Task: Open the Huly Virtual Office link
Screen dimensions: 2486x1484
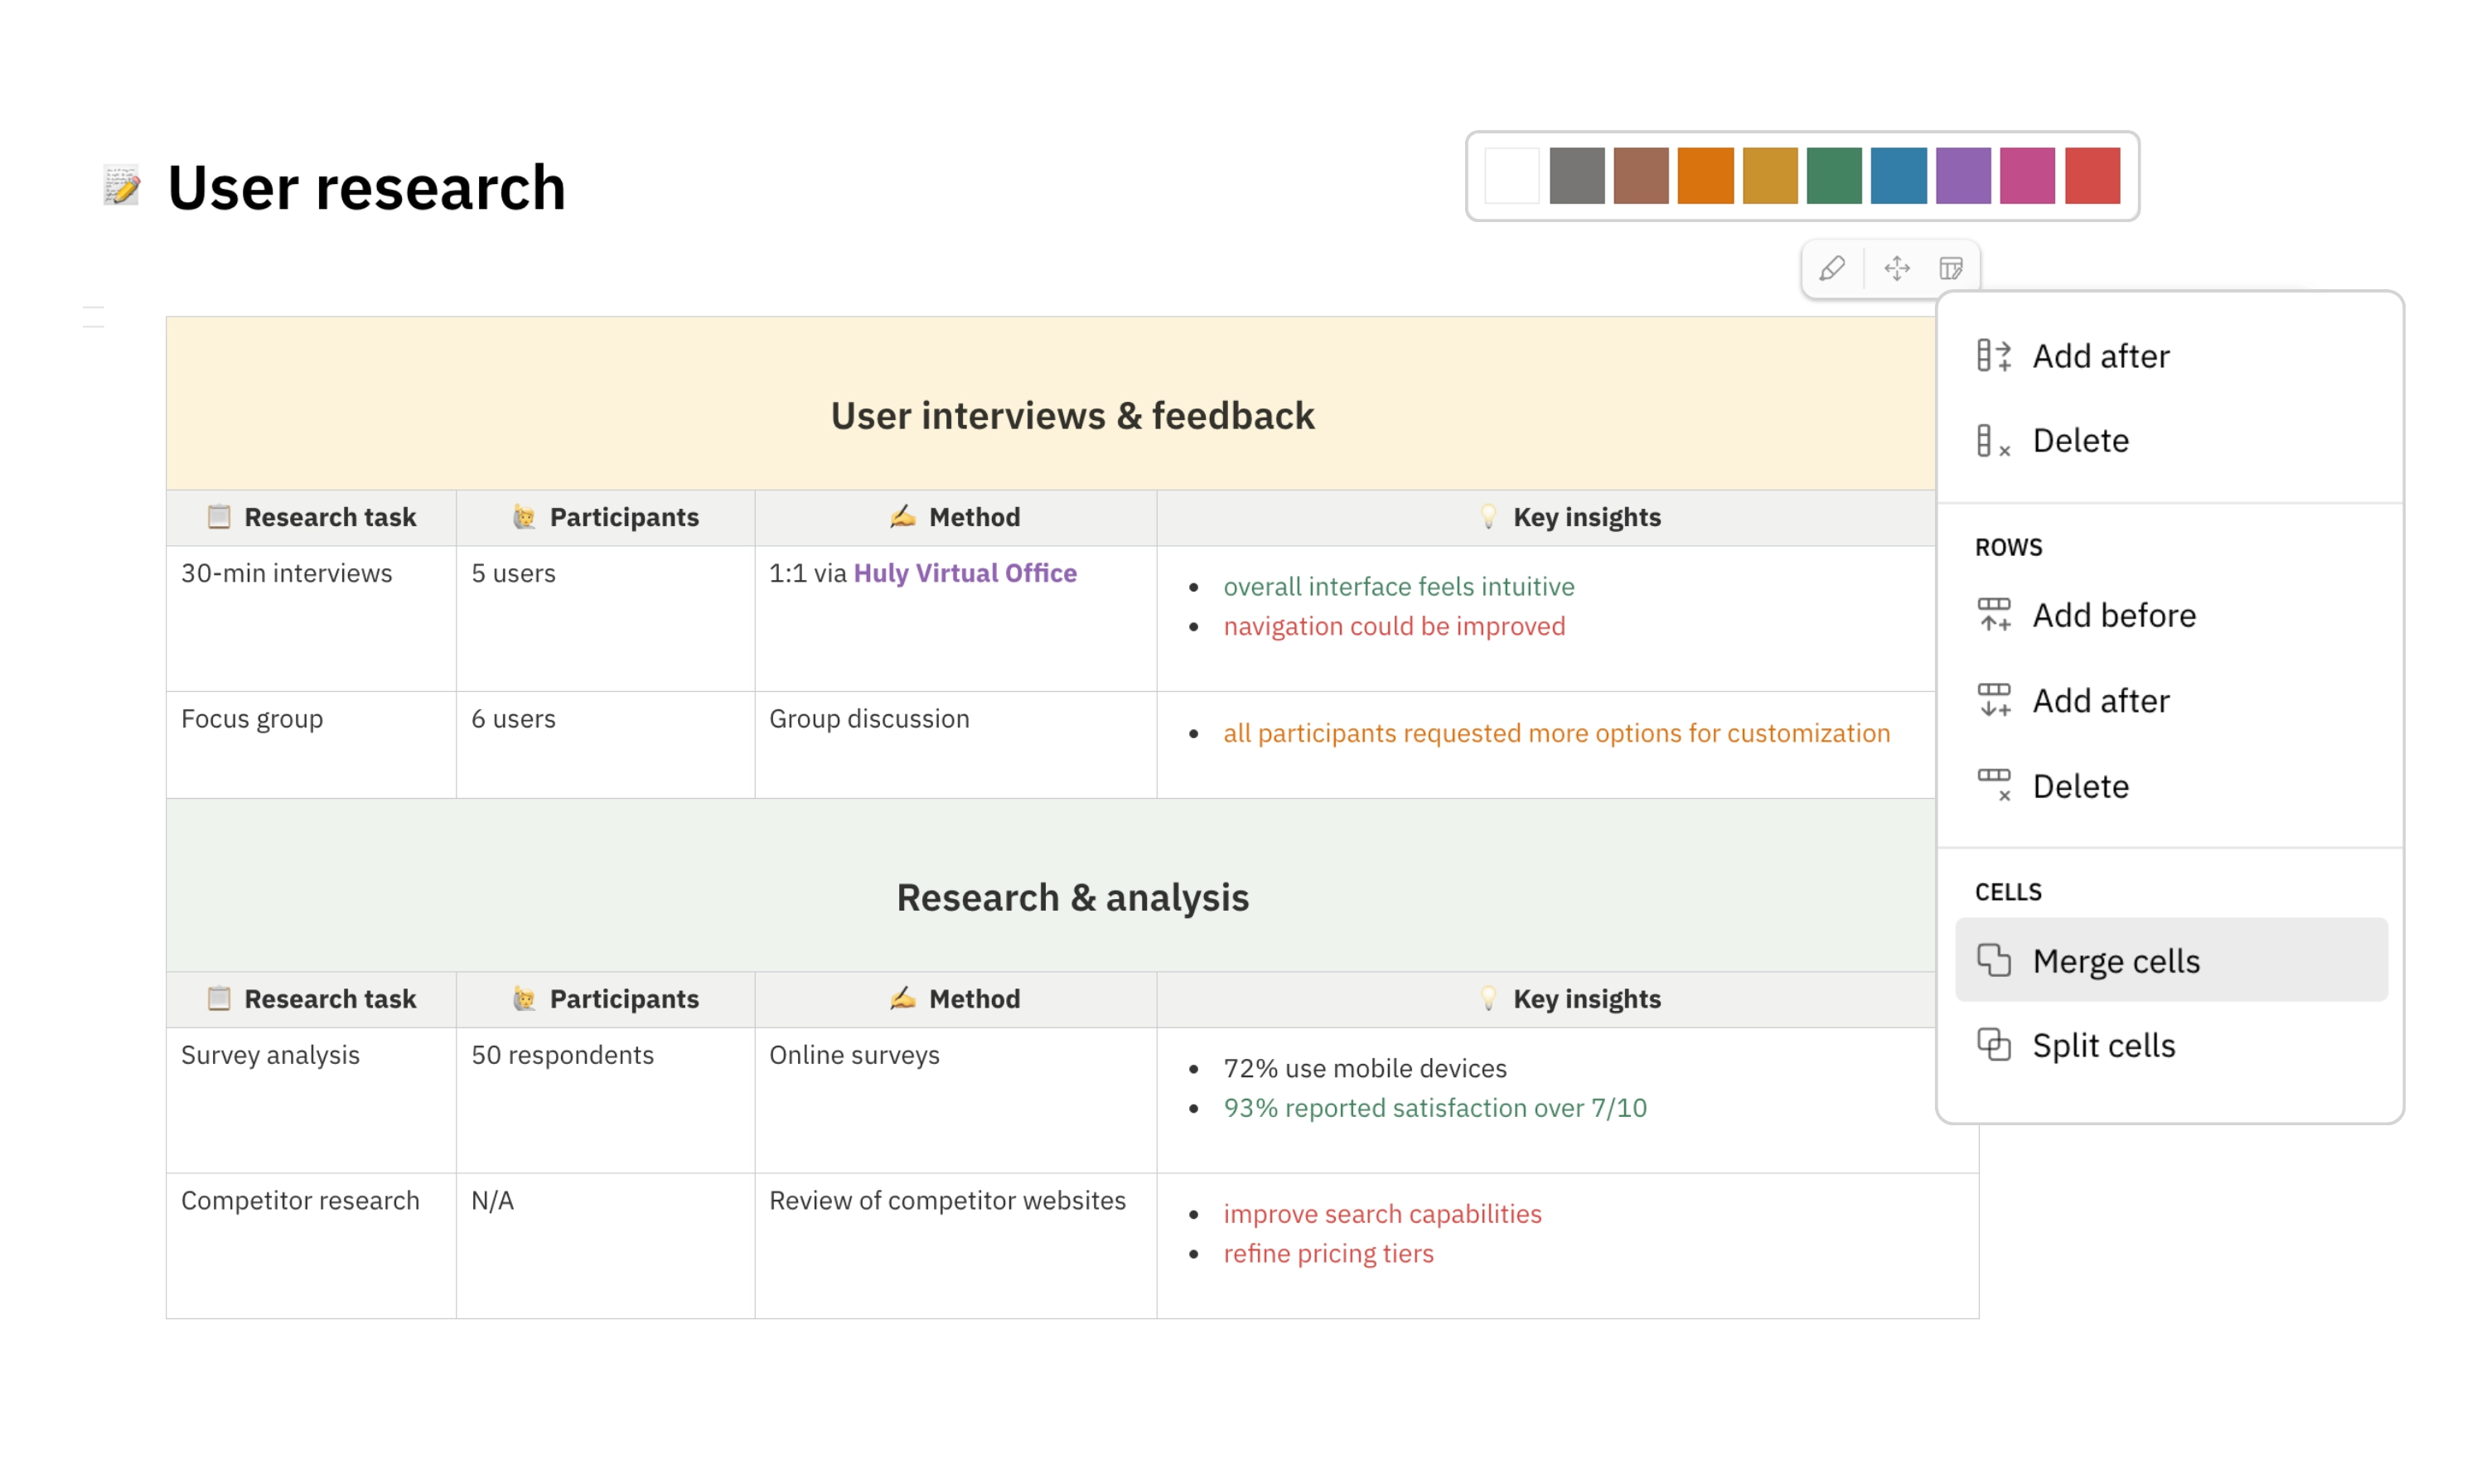Action: pos(964,573)
